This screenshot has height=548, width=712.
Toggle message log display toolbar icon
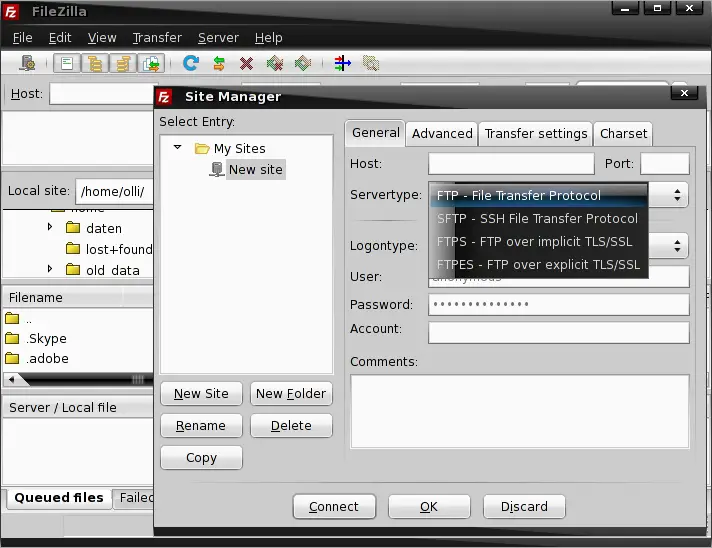click(67, 63)
